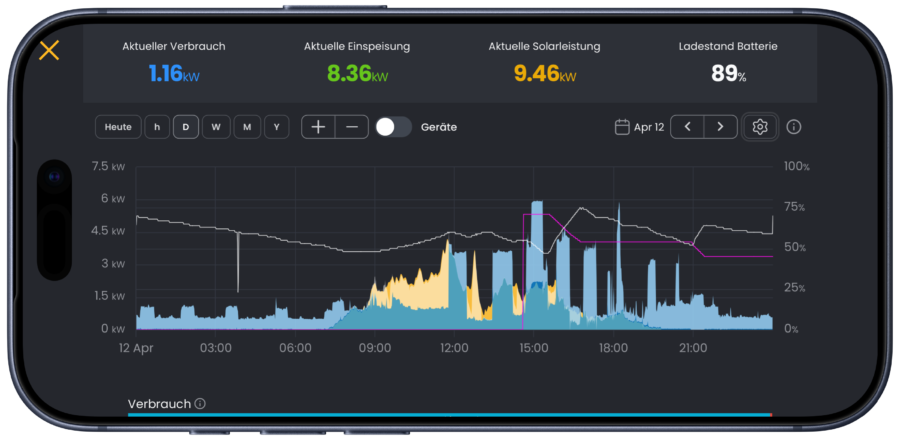Zoom out with the minus button

tap(352, 127)
